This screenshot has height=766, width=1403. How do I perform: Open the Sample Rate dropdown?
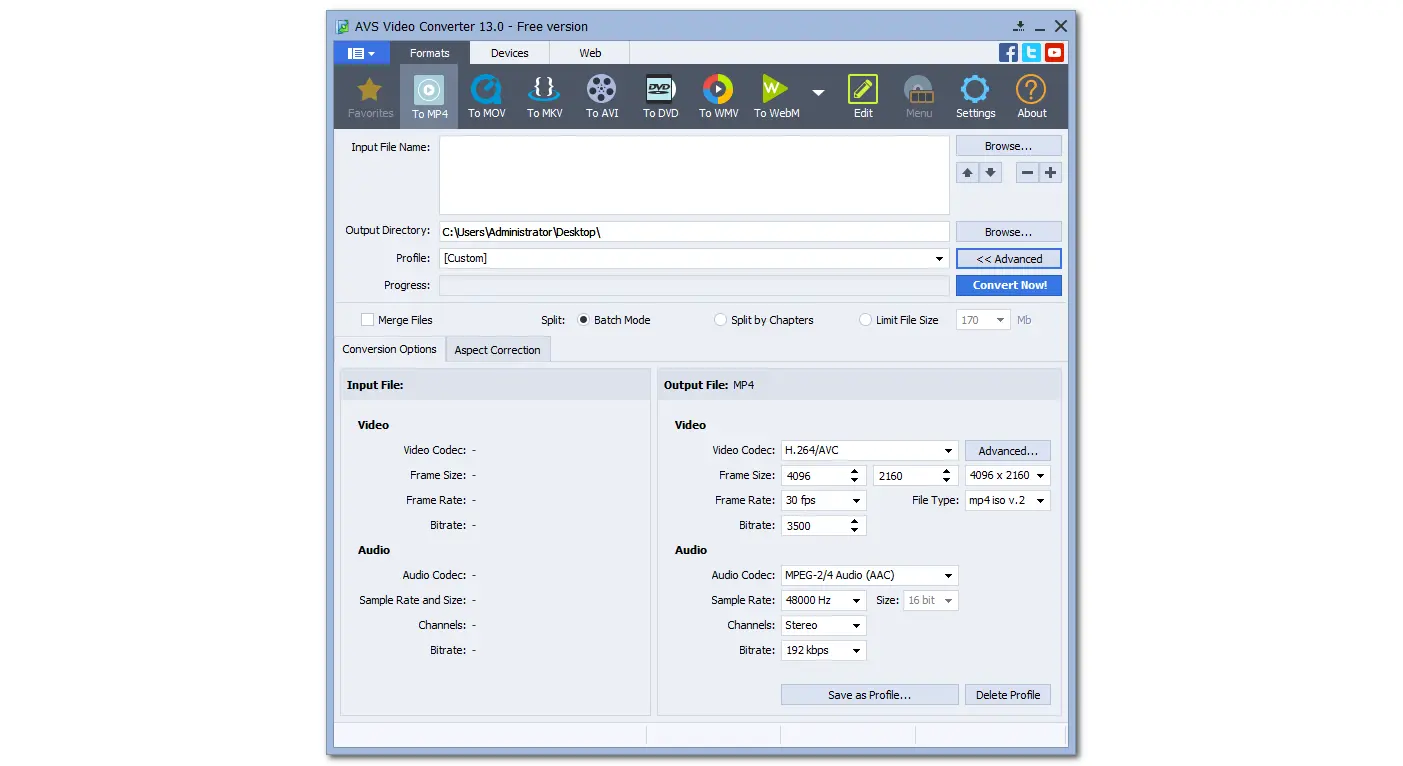pyautogui.click(x=823, y=600)
